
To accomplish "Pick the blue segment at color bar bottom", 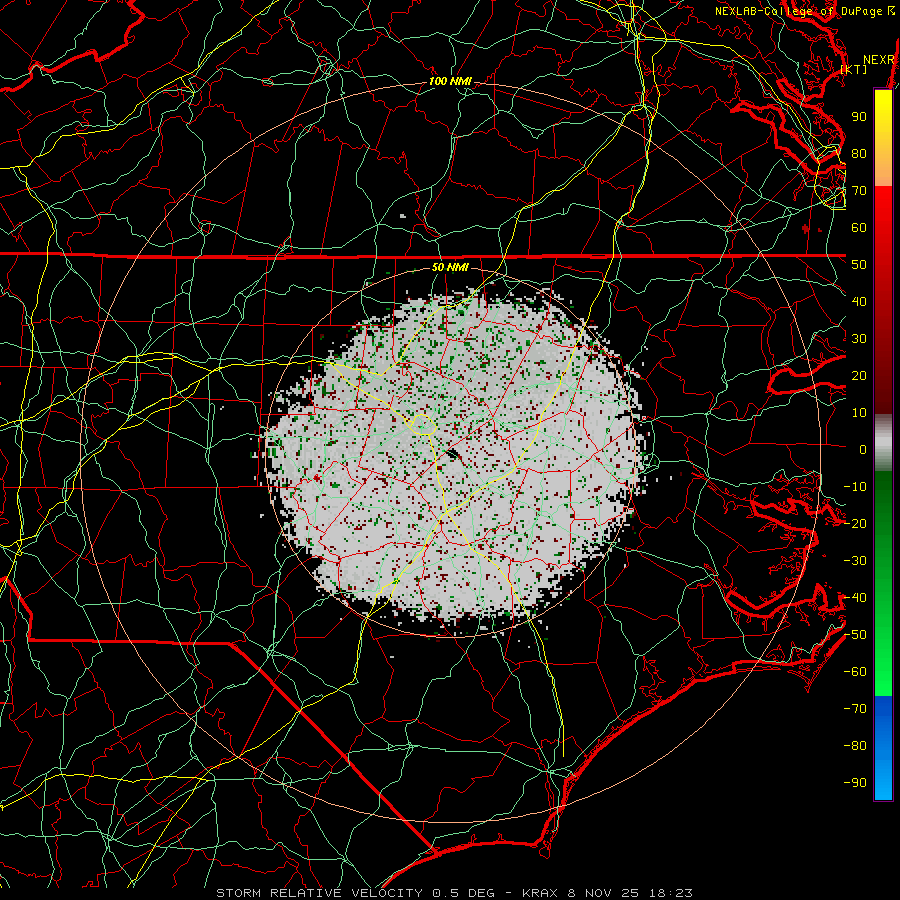I will point(883,748).
